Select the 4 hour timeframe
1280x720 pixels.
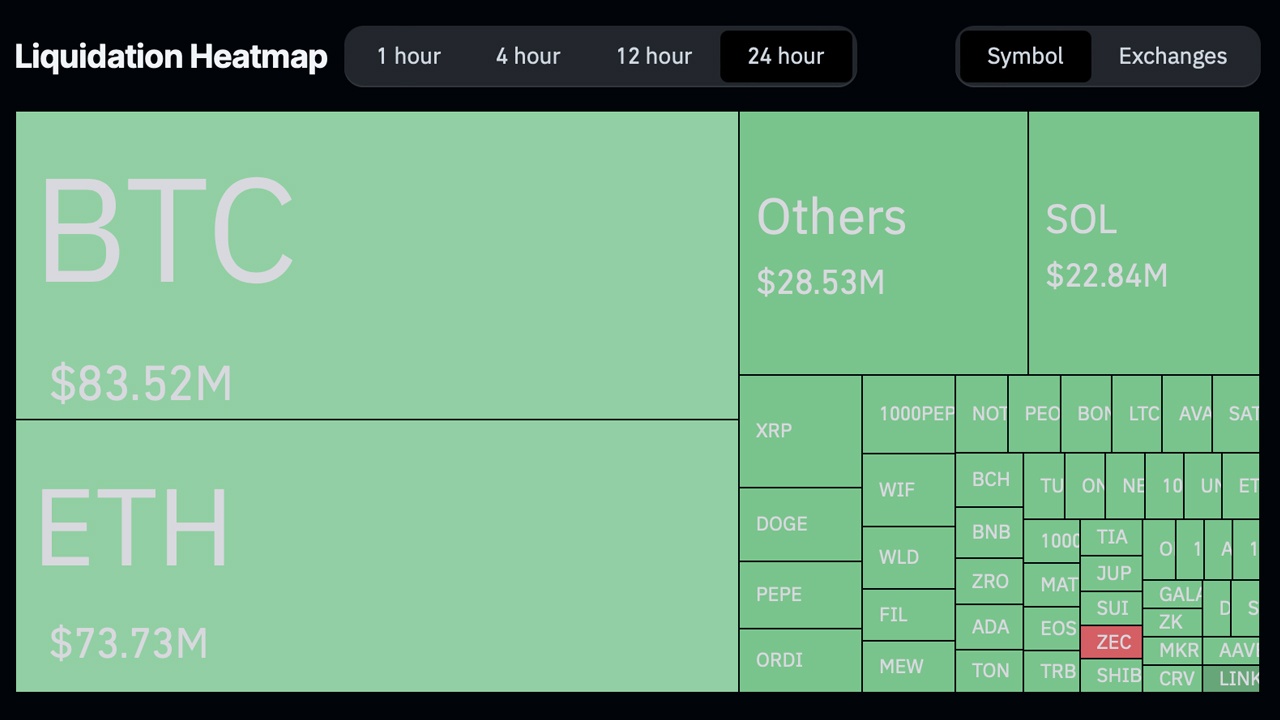528,56
